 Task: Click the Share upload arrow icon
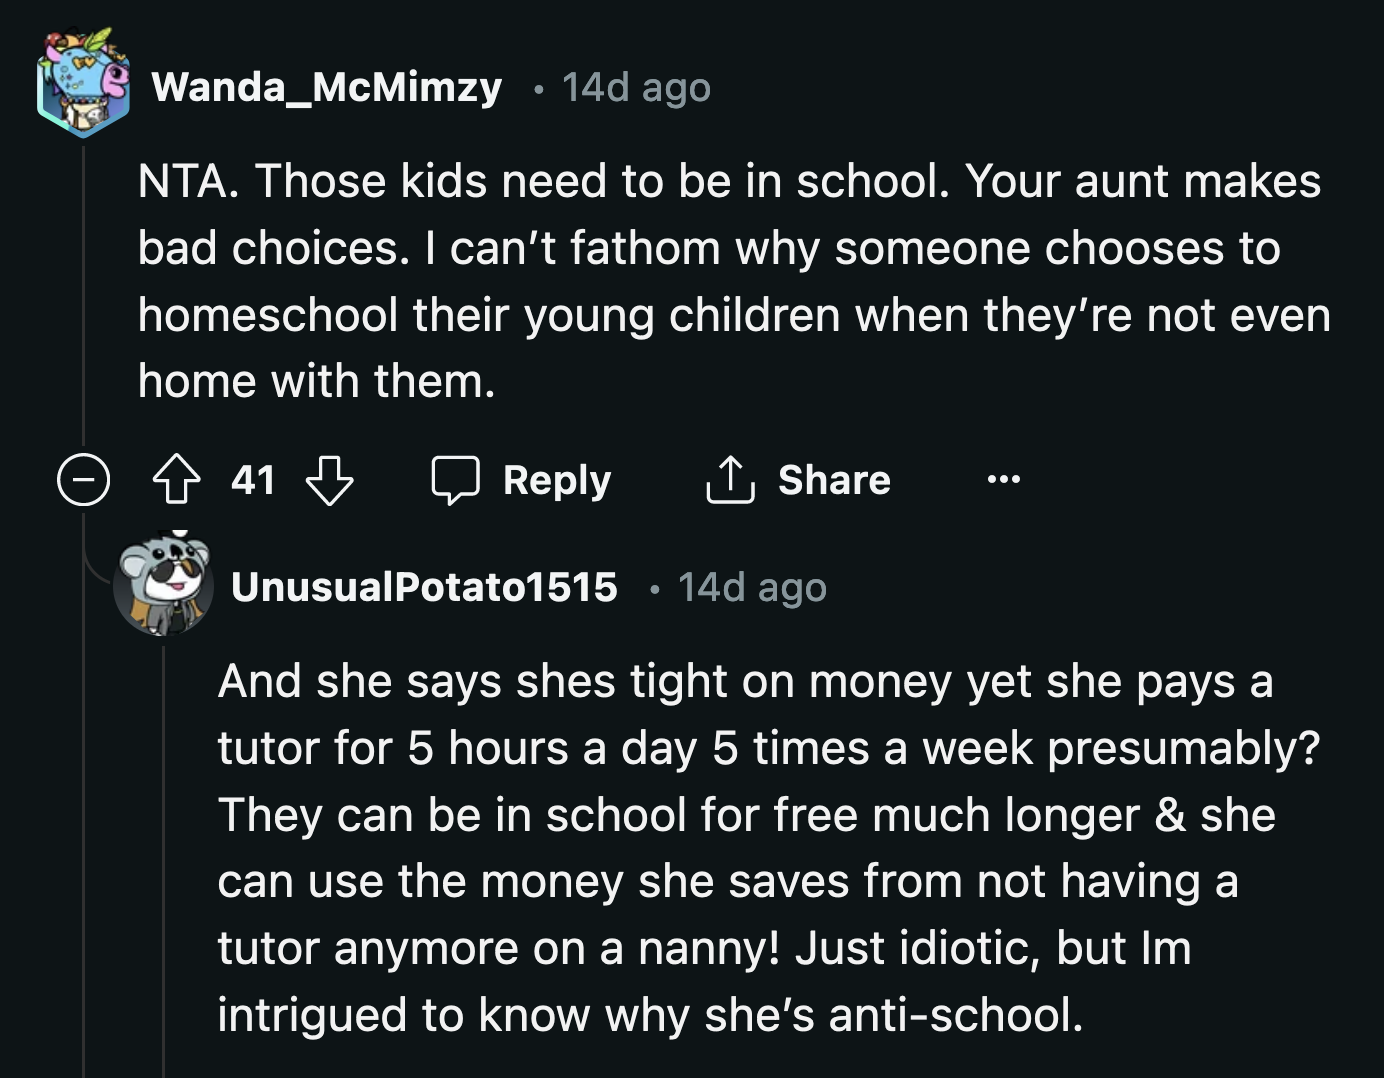click(733, 478)
